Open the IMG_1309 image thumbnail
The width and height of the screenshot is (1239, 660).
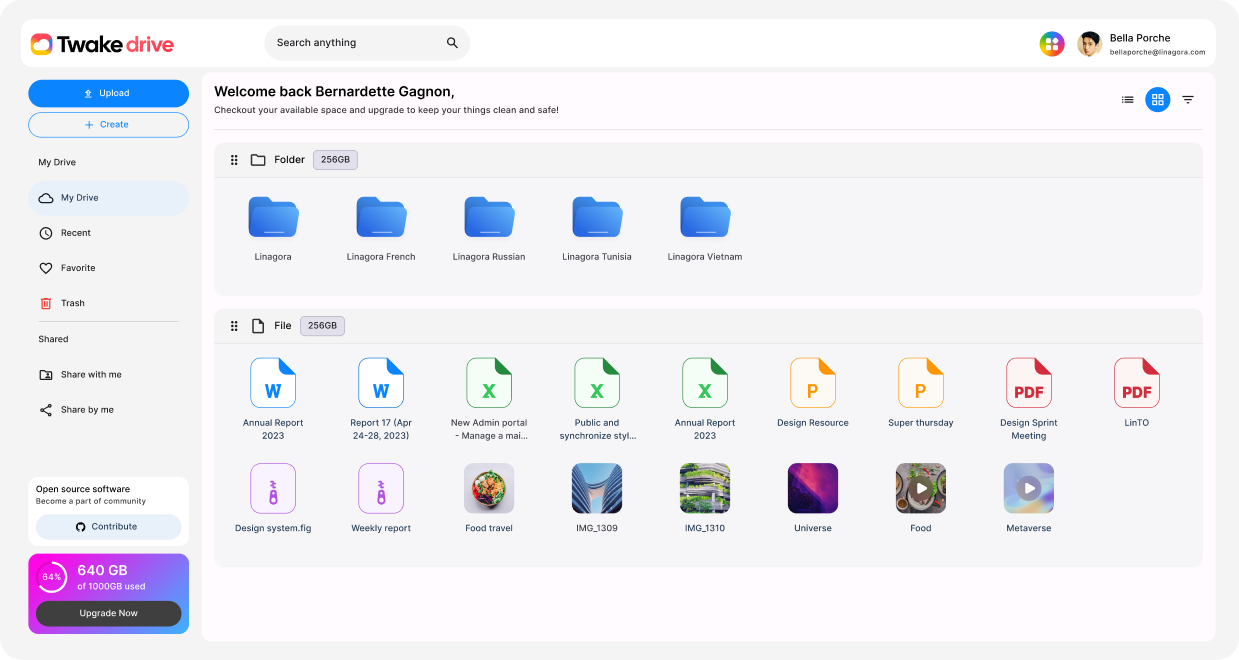click(x=597, y=487)
